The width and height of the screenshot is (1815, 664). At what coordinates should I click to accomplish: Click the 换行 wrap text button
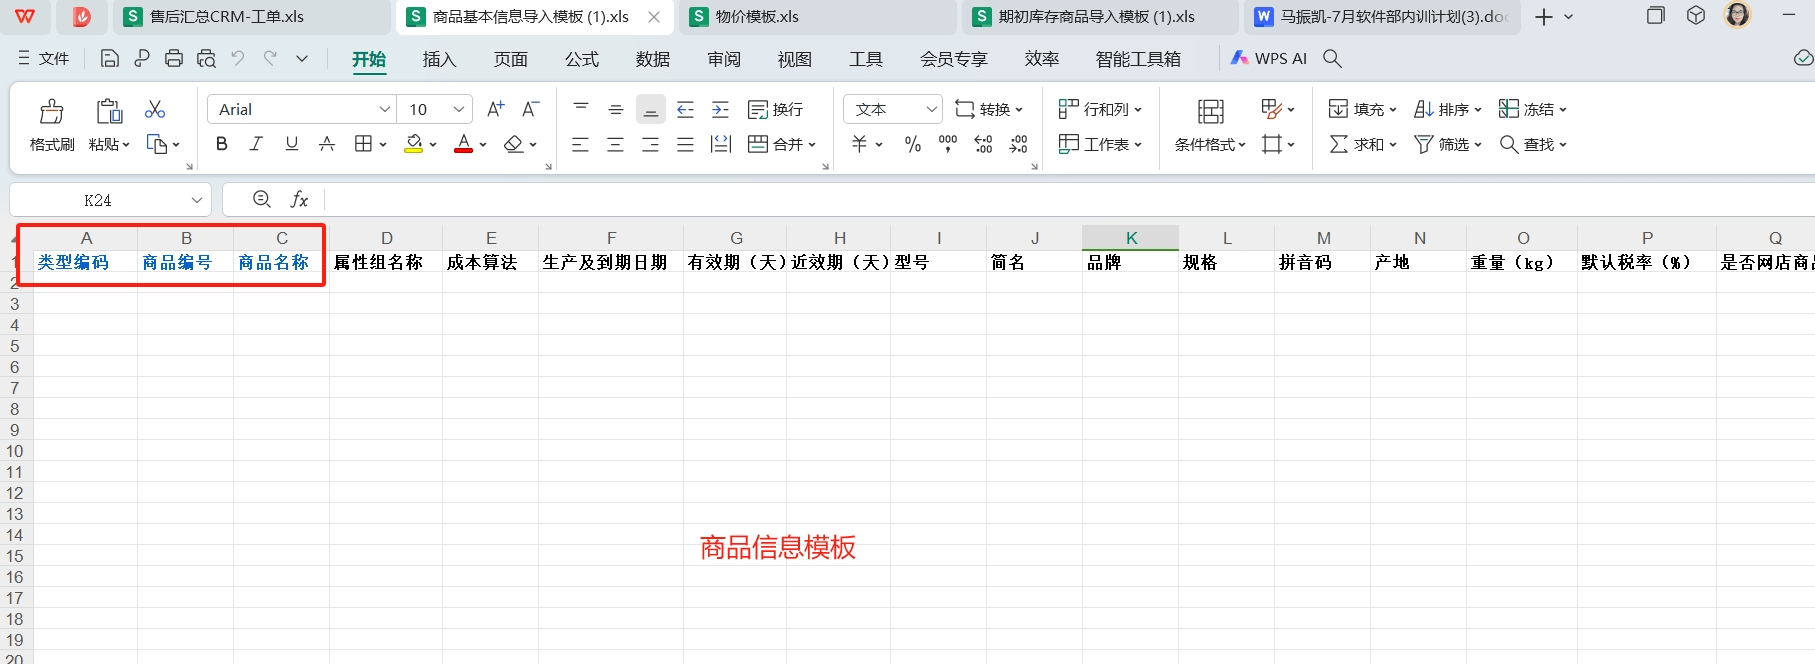[x=775, y=109]
